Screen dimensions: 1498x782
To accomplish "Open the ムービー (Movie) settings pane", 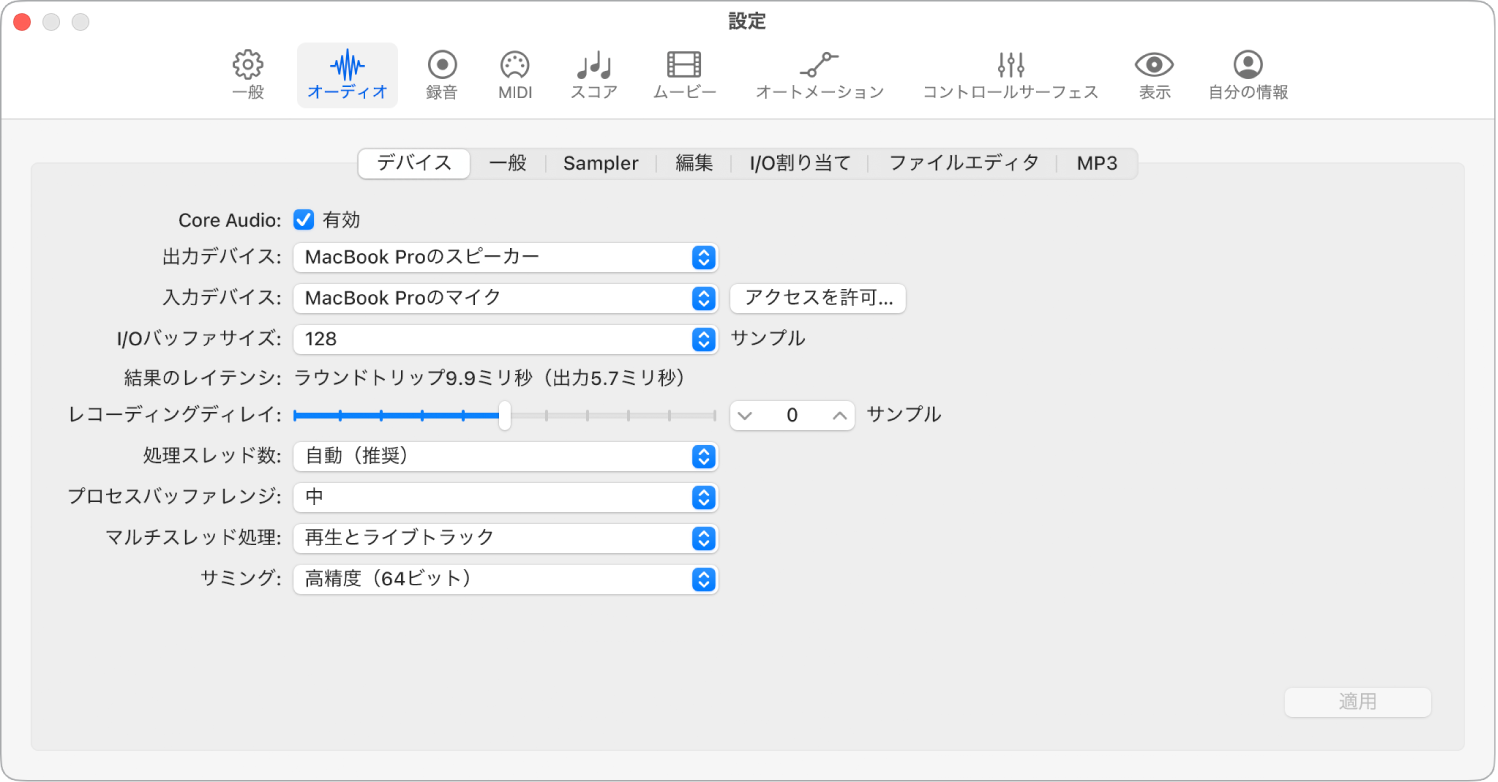I will pos(684,73).
